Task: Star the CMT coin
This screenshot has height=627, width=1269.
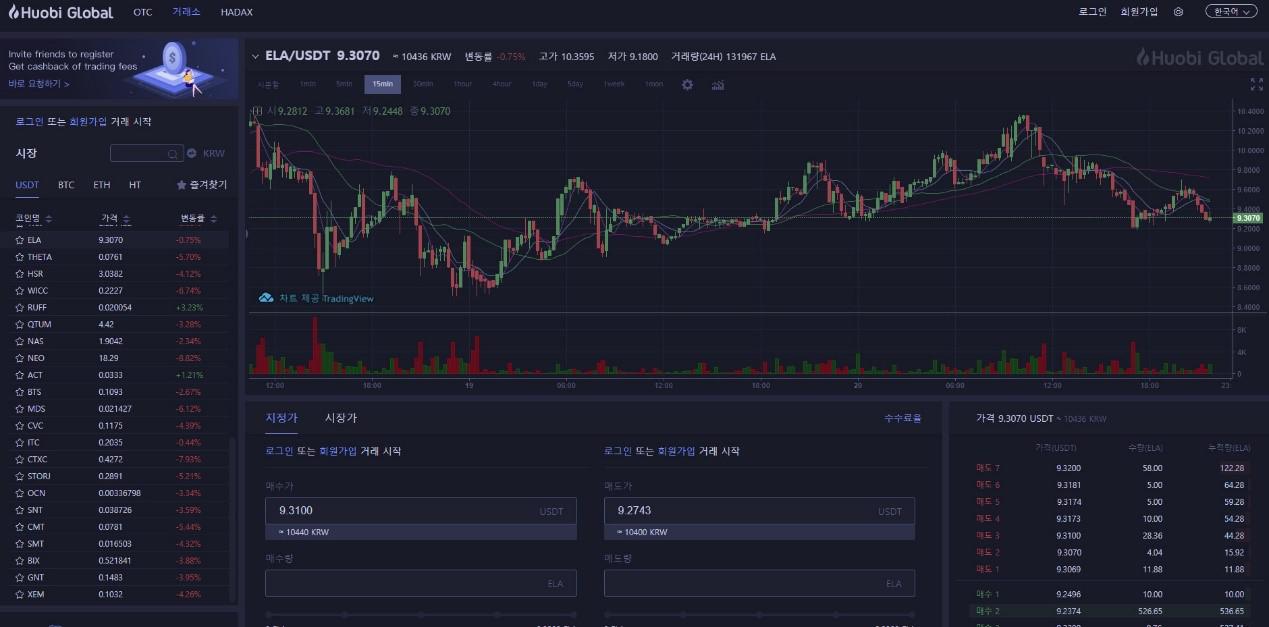Action: [x=19, y=527]
